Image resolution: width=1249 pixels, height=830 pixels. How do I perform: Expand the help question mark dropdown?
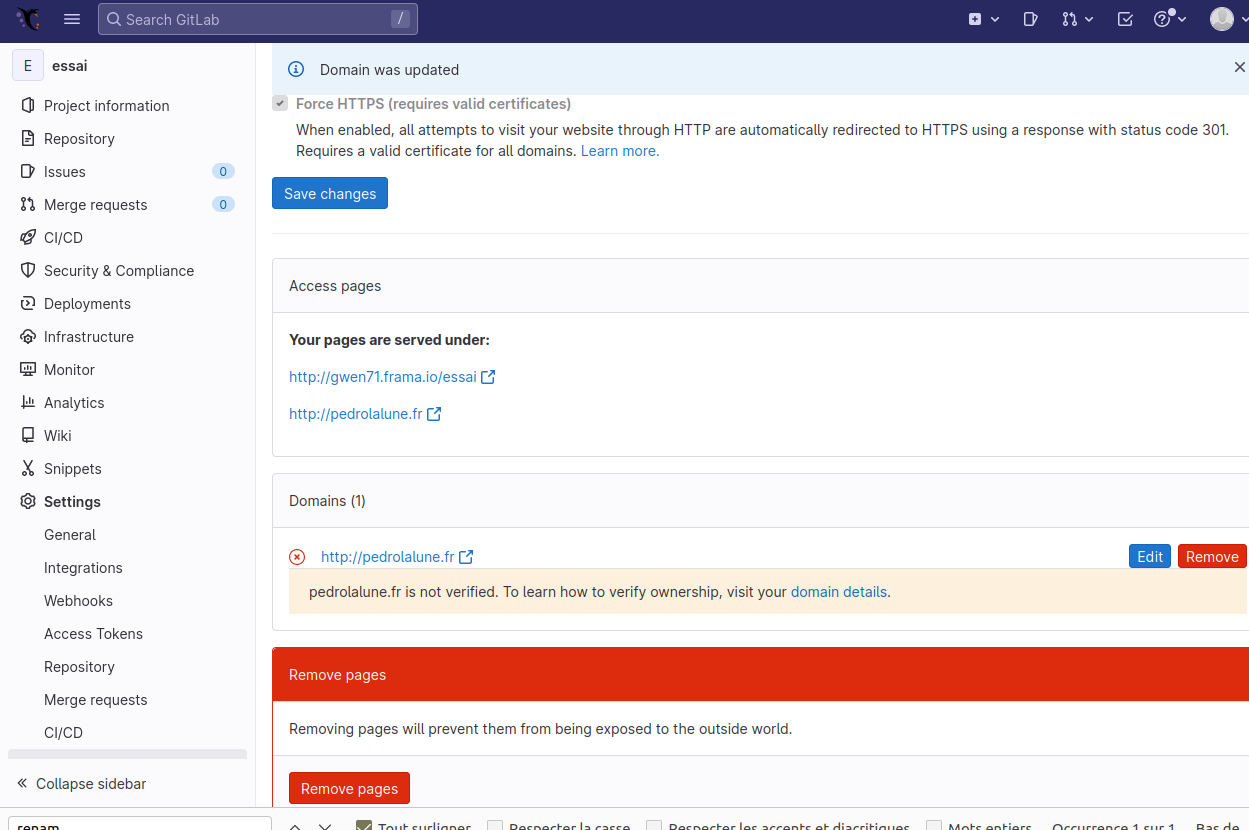click(x=1169, y=19)
